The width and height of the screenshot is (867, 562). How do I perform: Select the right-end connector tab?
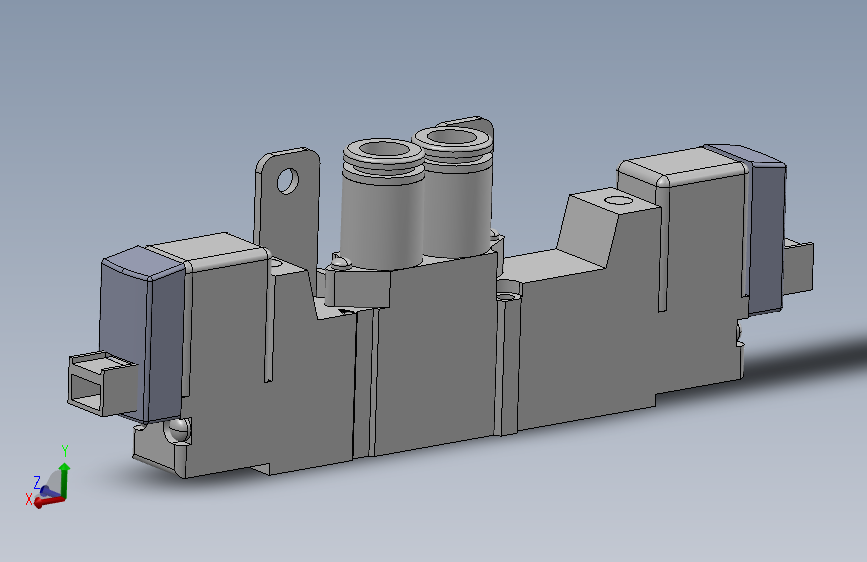(798, 268)
